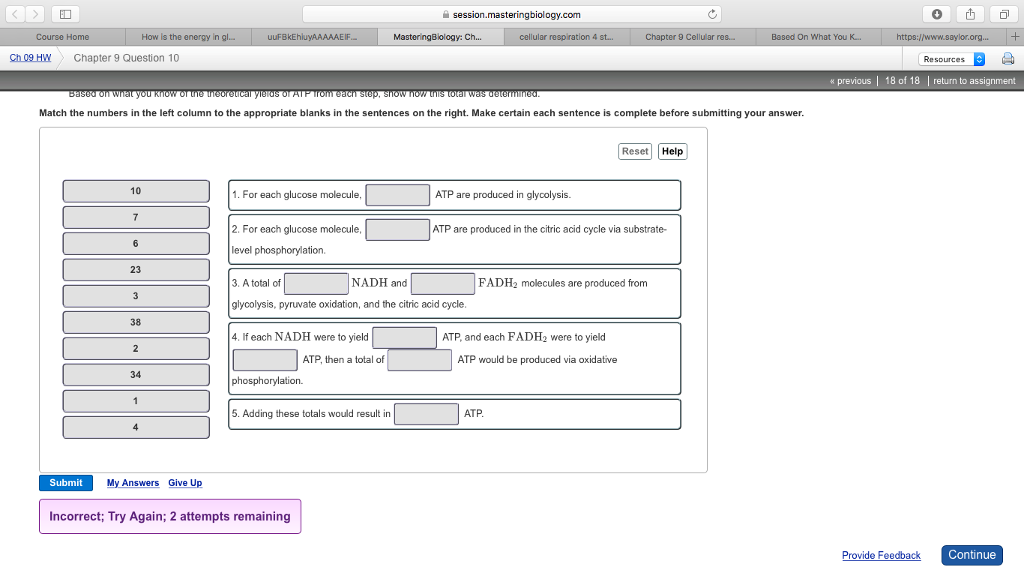Open the Help button
Viewport: 1024px width, 576px height.
(x=671, y=150)
